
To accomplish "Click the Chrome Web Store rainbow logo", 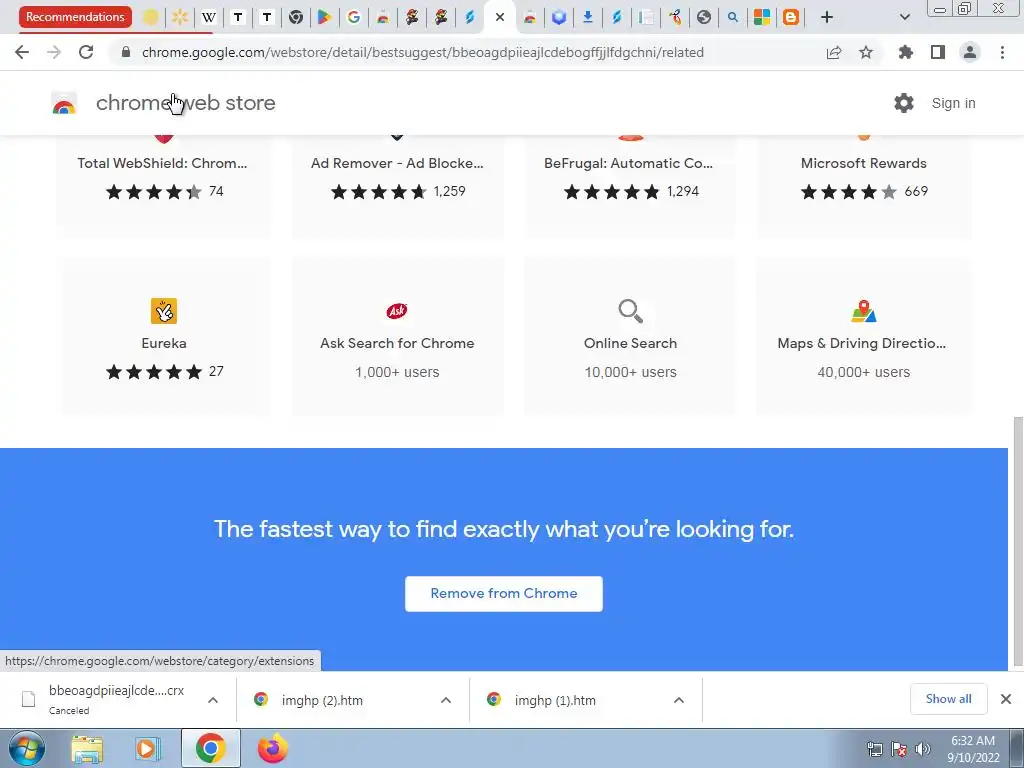I will point(64,103).
